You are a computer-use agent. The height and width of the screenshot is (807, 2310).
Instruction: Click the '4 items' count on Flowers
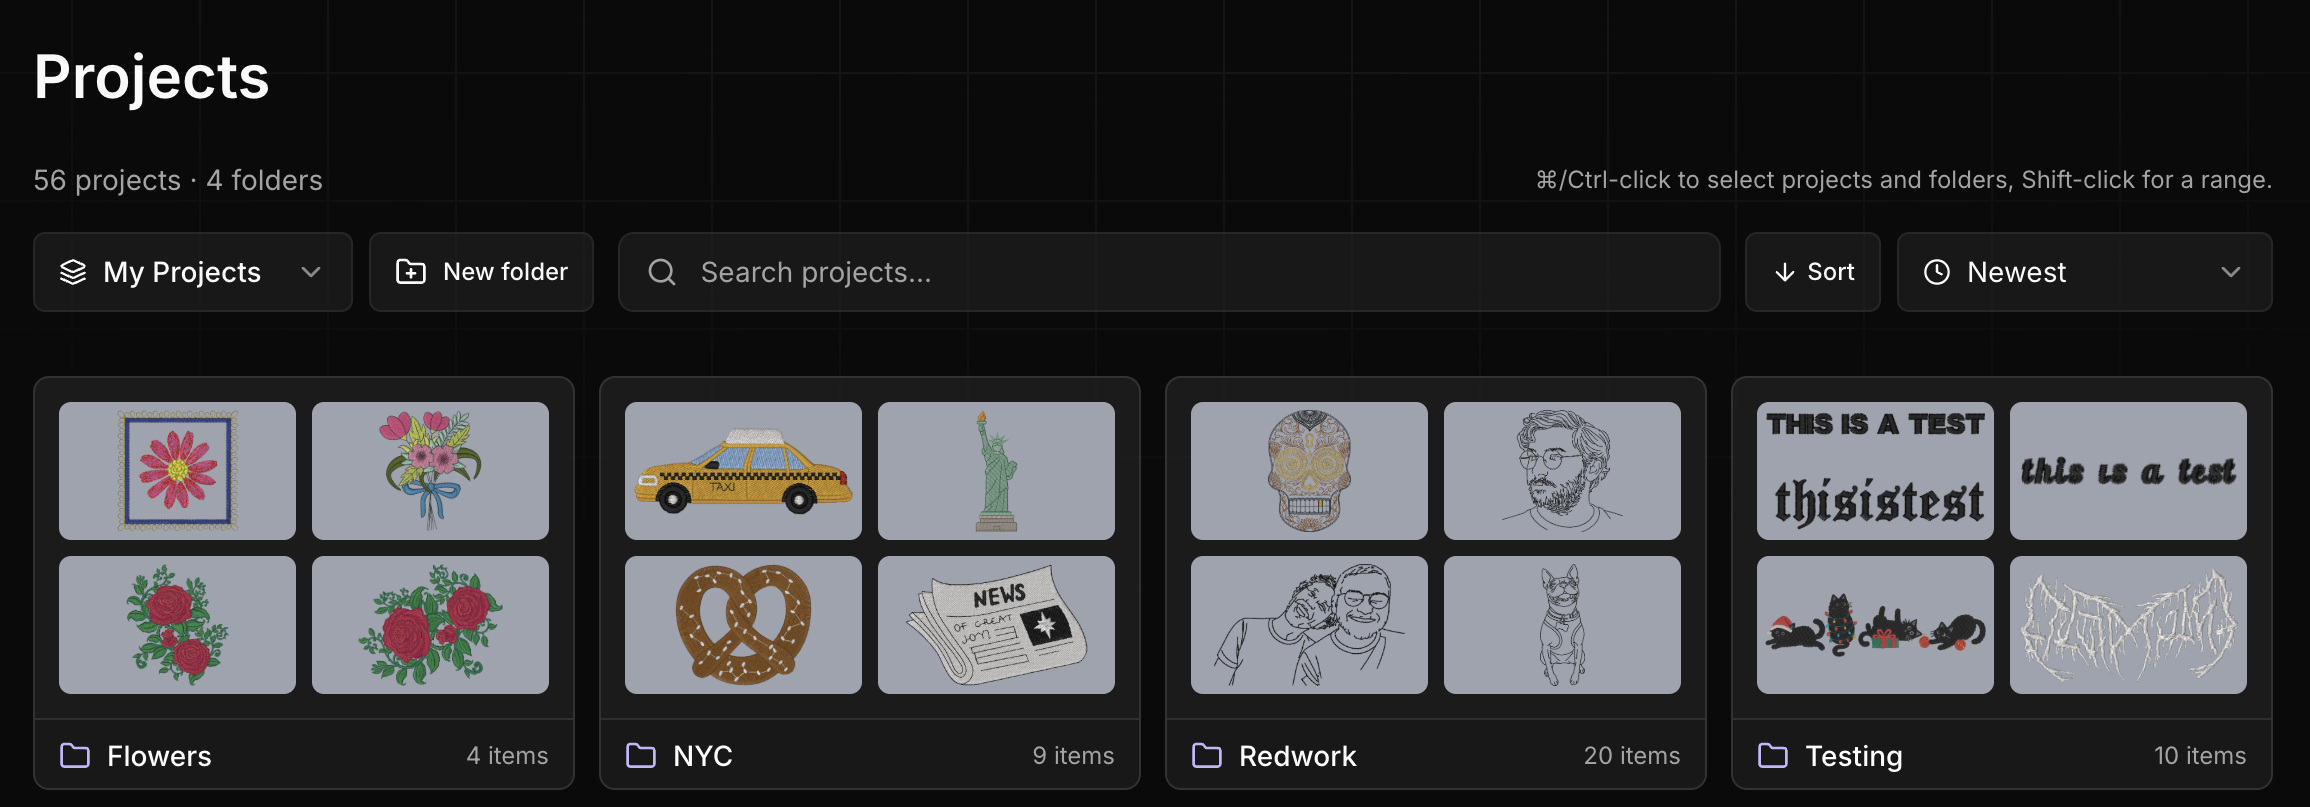coord(507,756)
